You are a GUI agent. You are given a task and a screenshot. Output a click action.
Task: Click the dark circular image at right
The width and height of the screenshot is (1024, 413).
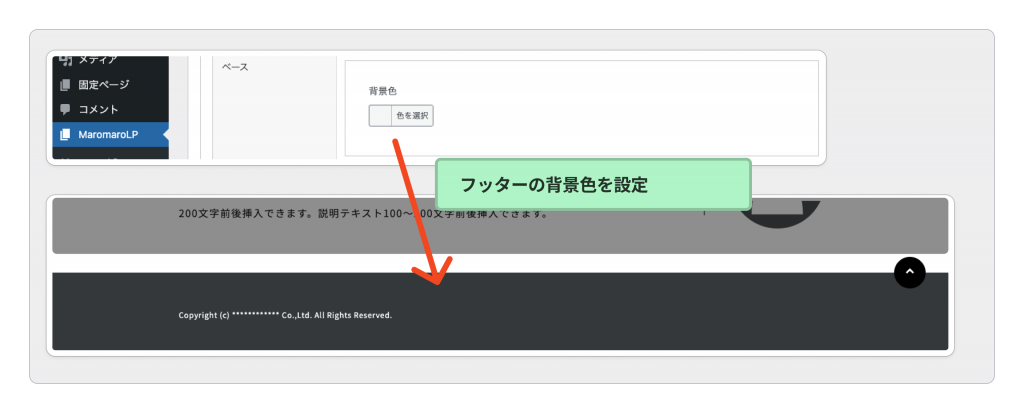pyautogui.click(x=784, y=212)
